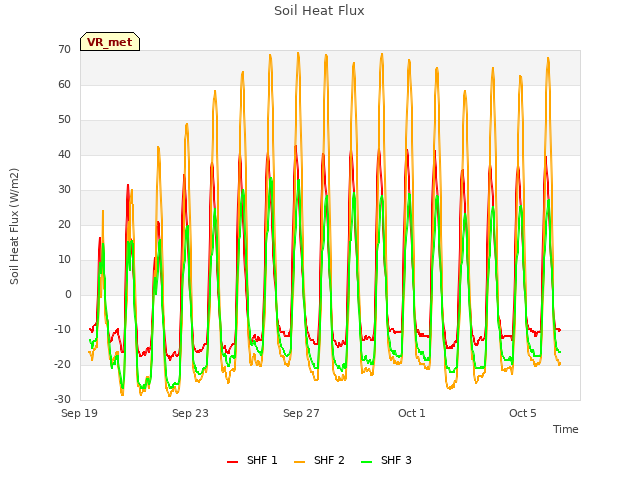Click the 20 y-axis tick label

click(64, 224)
